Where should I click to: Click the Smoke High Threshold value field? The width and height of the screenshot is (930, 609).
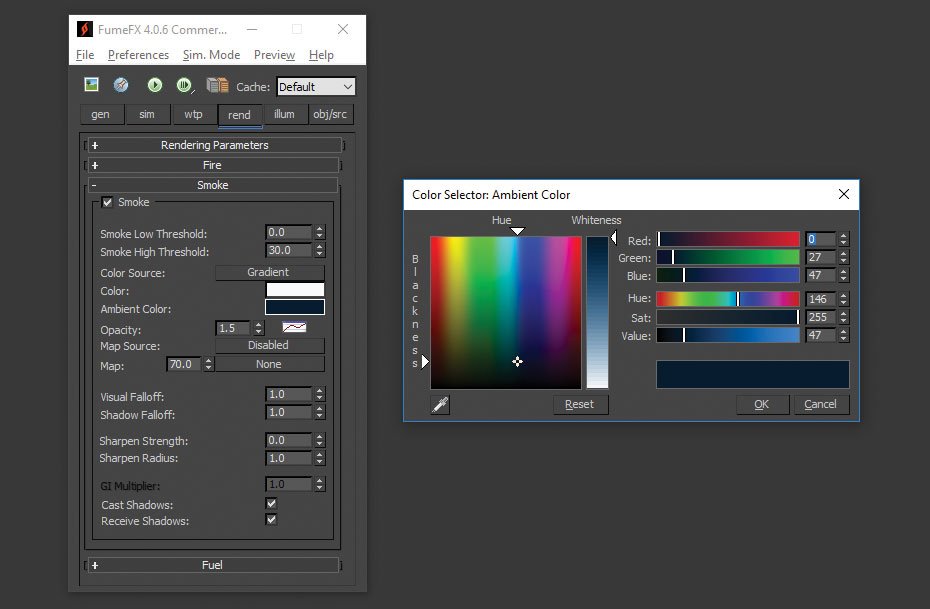click(288, 250)
